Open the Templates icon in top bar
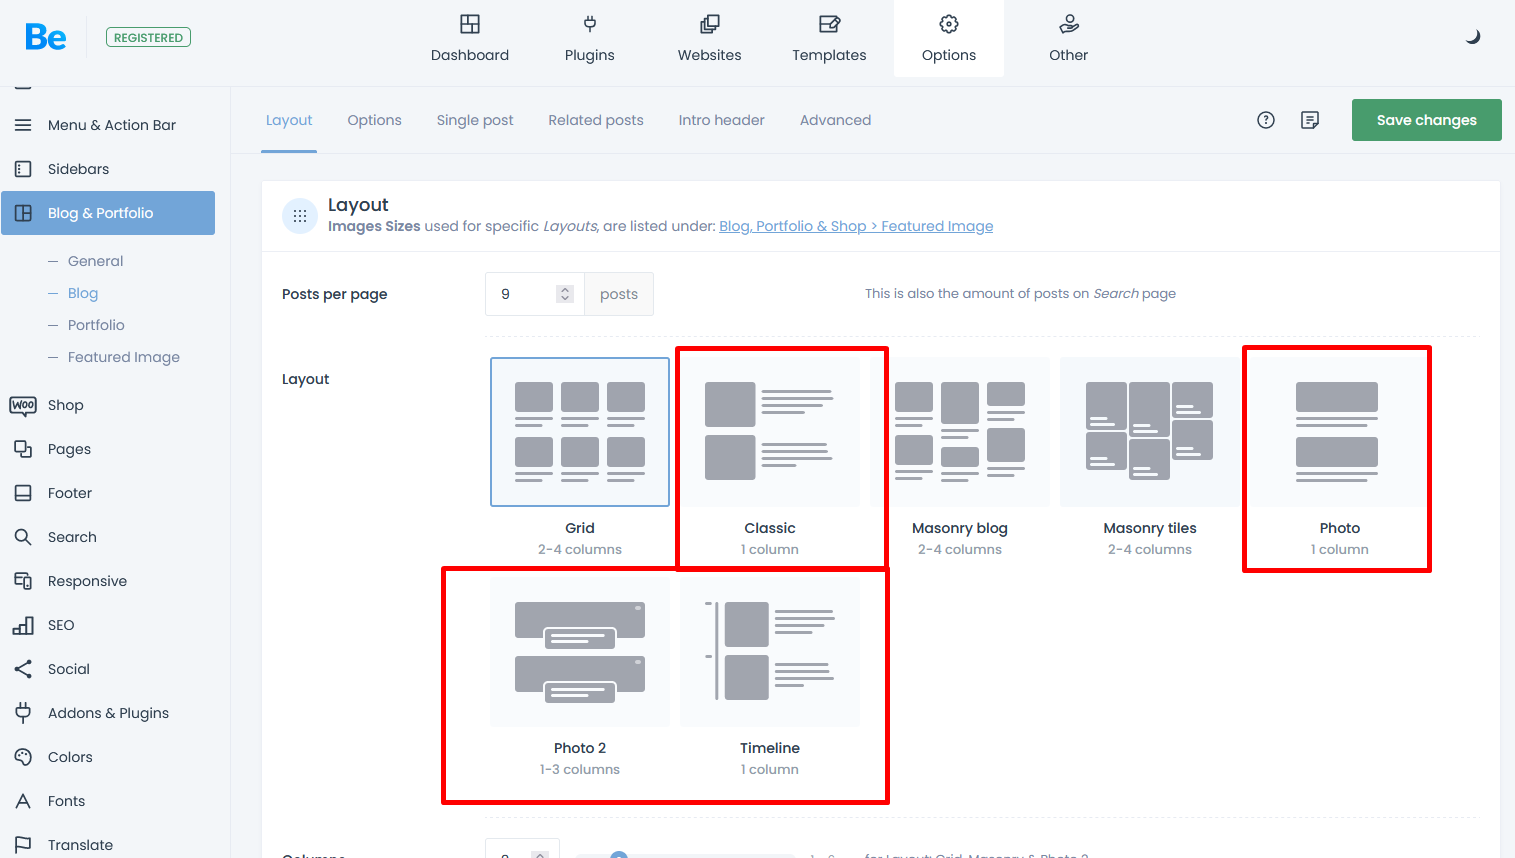The height and width of the screenshot is (858, 1515). [x=830, y=24]
